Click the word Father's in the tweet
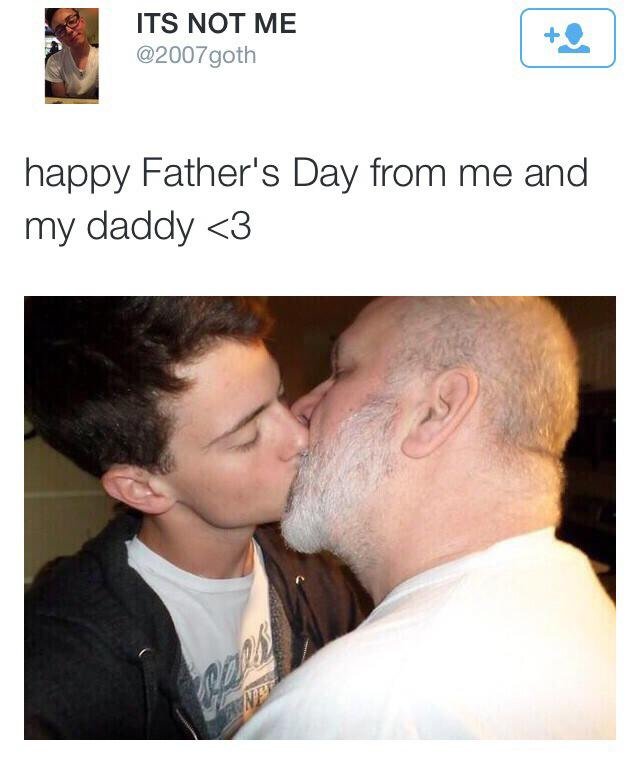Image resolution: width=640 pixels, height=757 pixels. point(210,173)
